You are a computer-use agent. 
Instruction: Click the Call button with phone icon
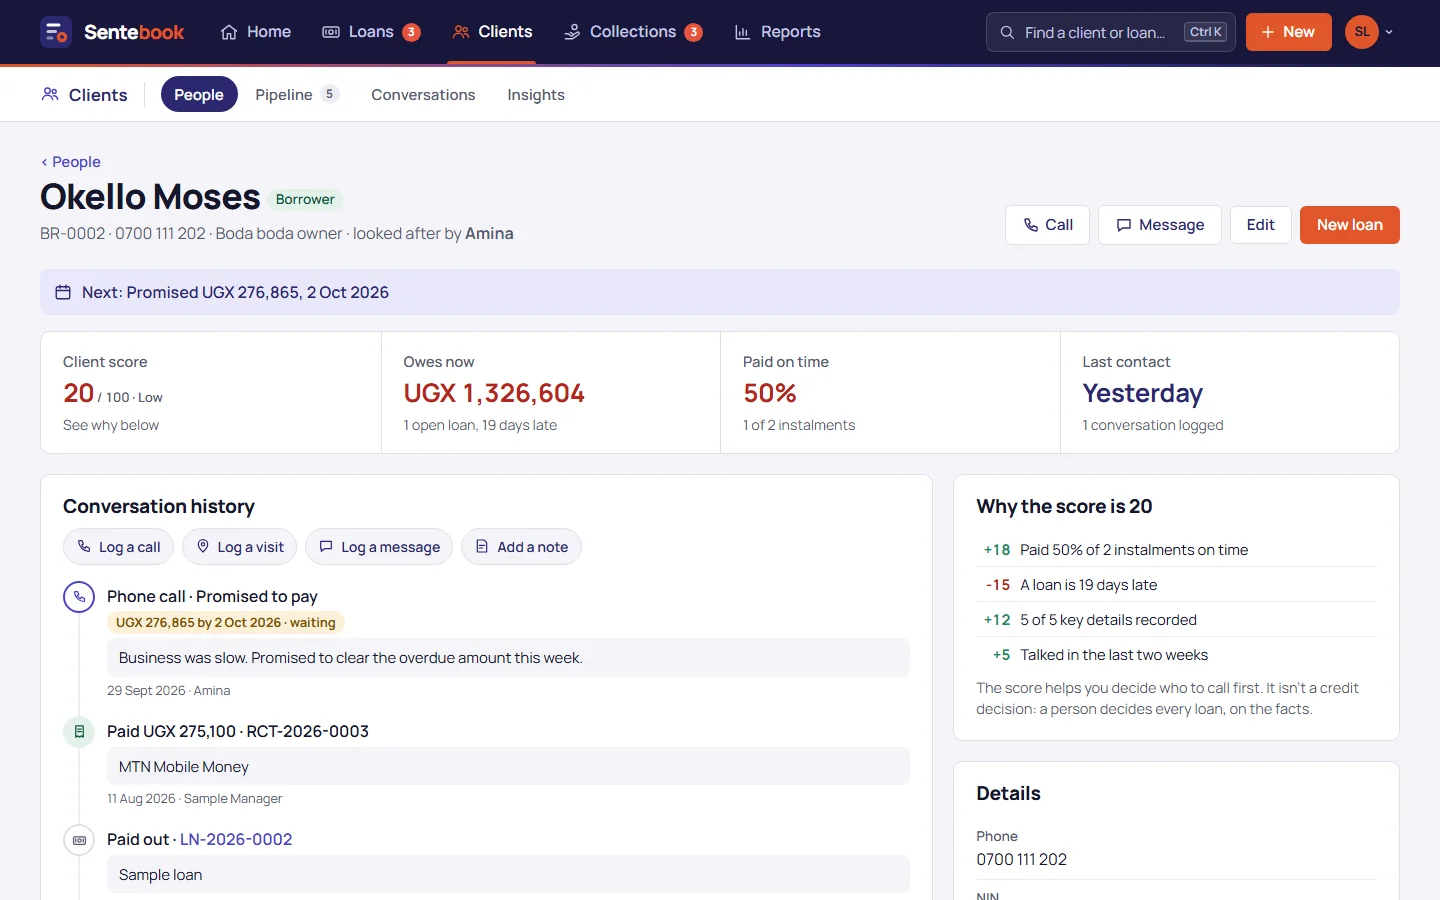tap(1047, 225)
